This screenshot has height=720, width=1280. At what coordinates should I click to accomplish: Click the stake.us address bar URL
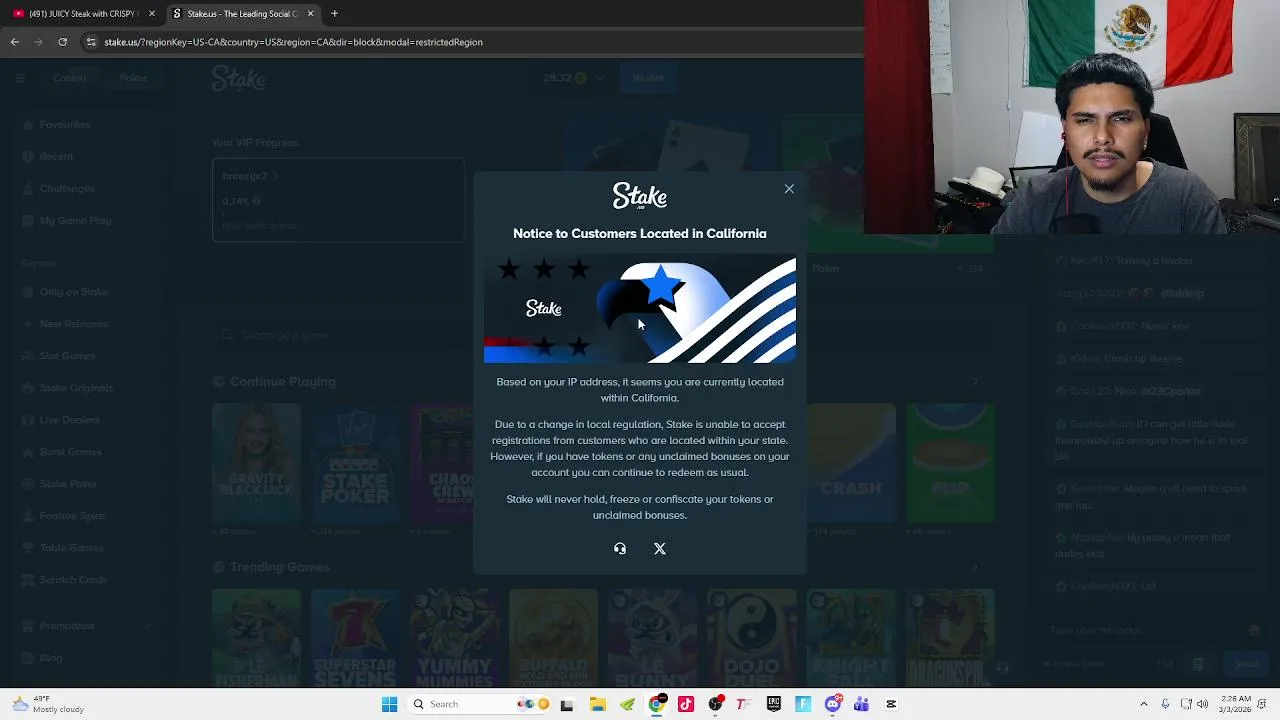click(294, 42)
